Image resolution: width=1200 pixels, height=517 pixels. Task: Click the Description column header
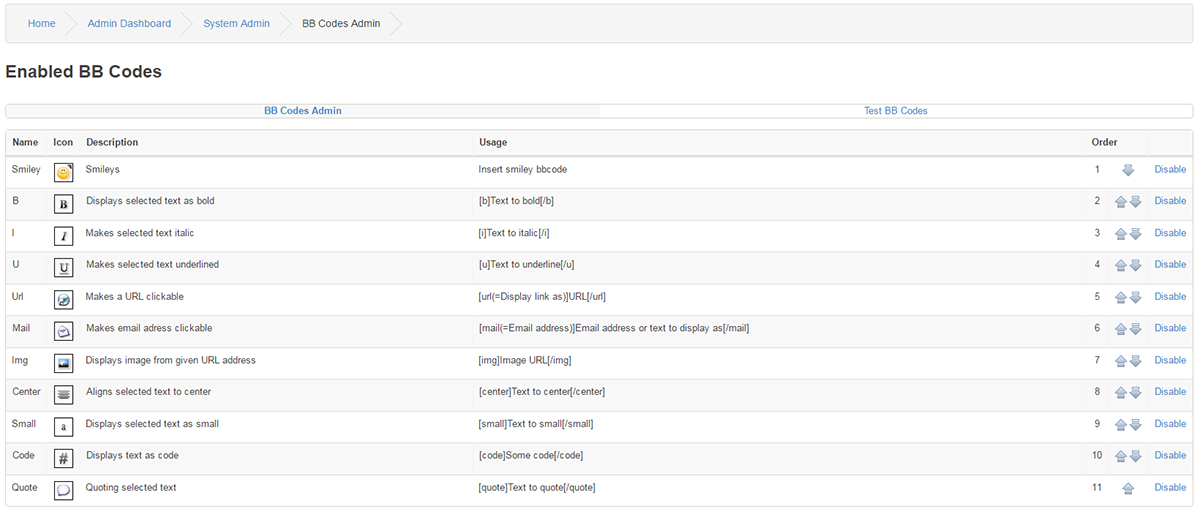pos(112,142)
